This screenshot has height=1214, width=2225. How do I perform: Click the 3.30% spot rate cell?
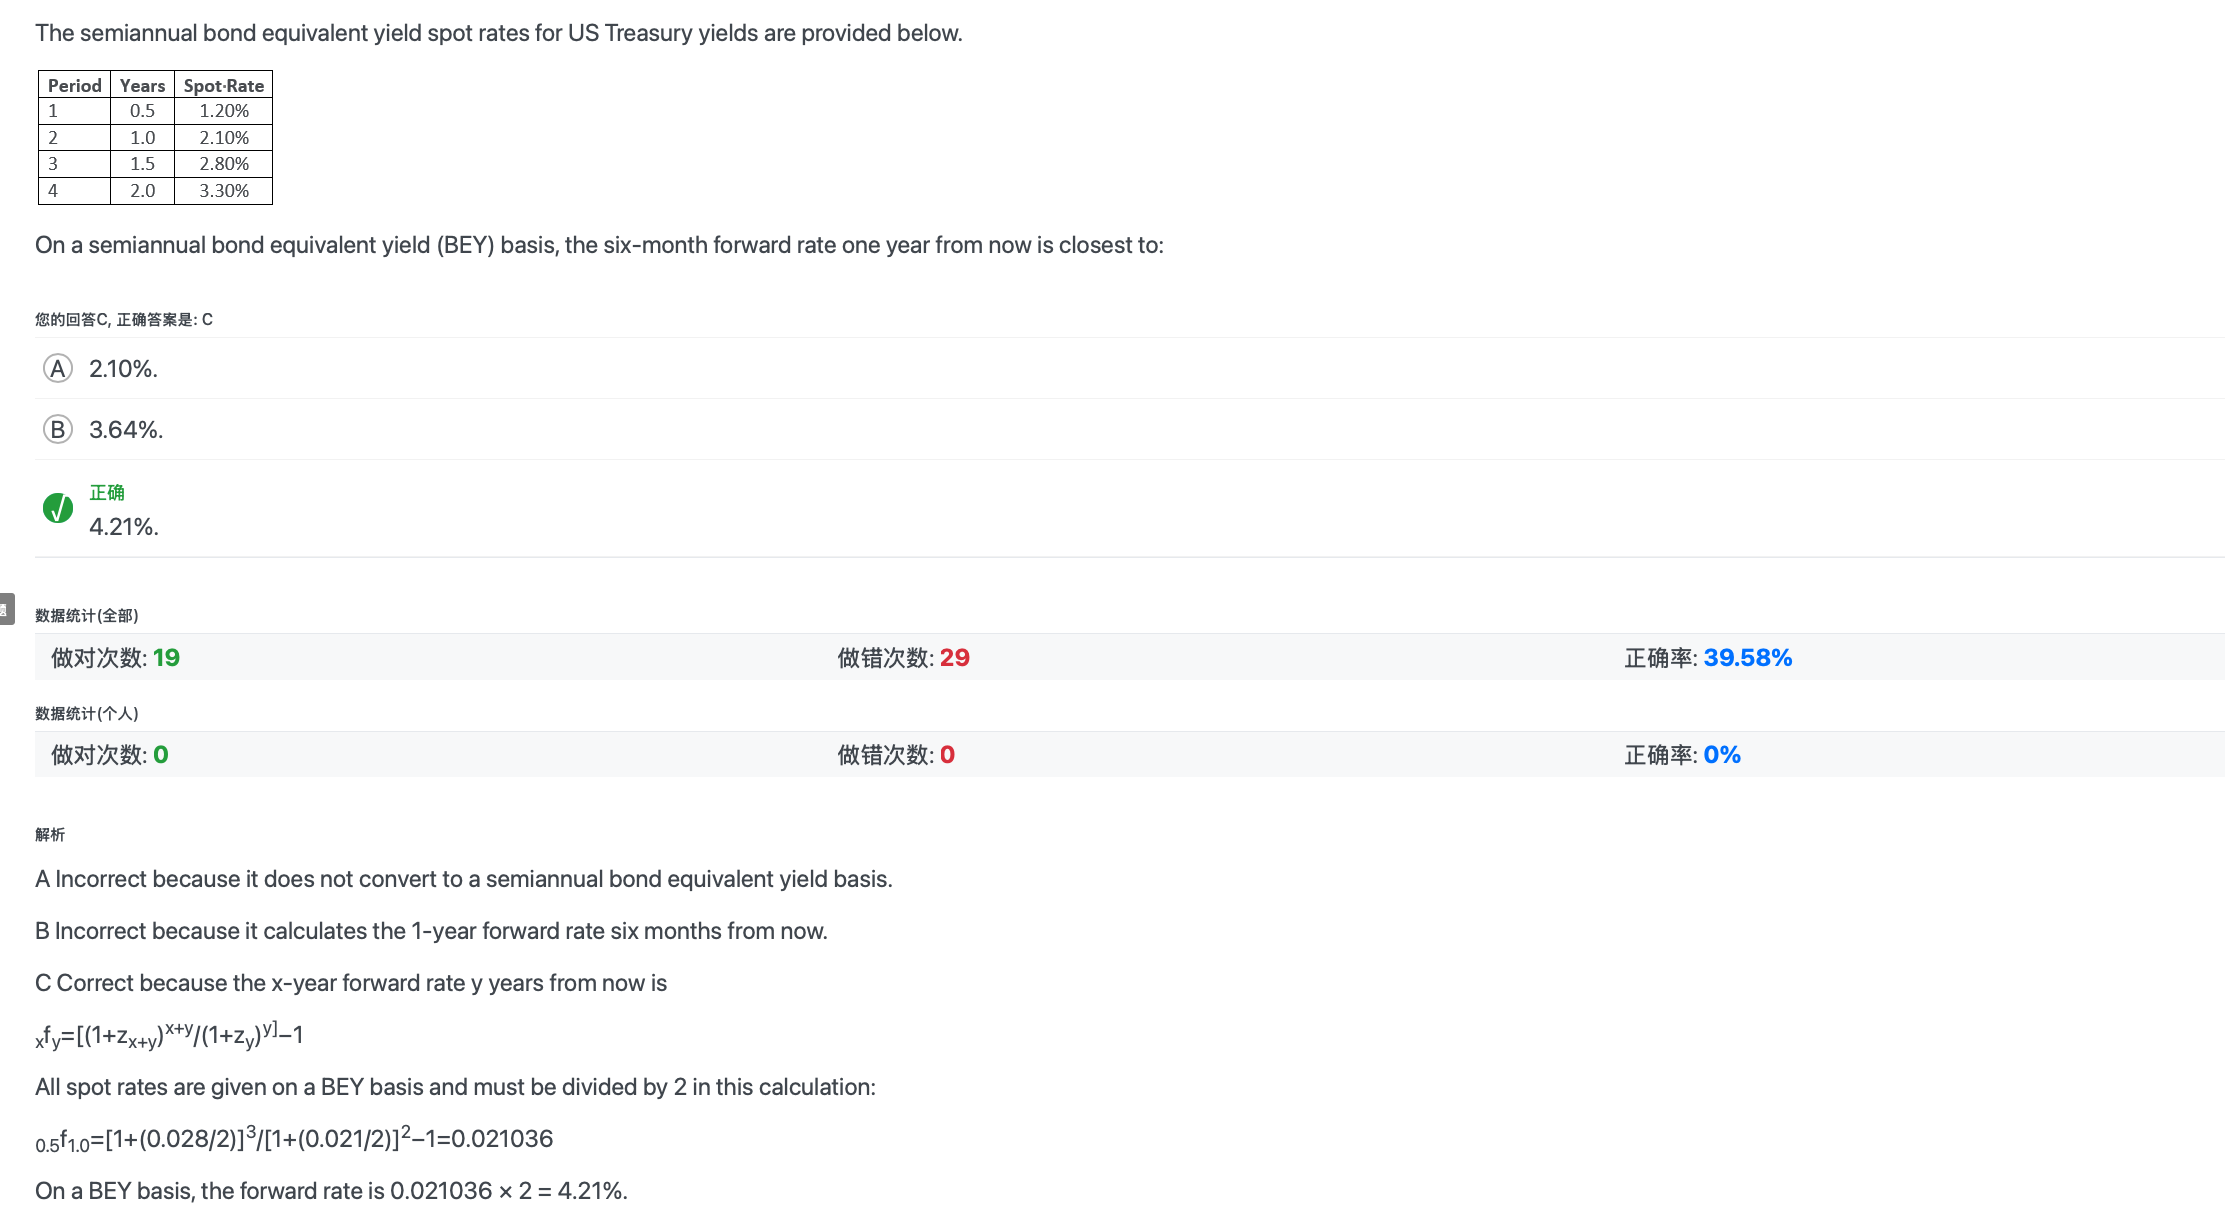[x=224, y=191]
